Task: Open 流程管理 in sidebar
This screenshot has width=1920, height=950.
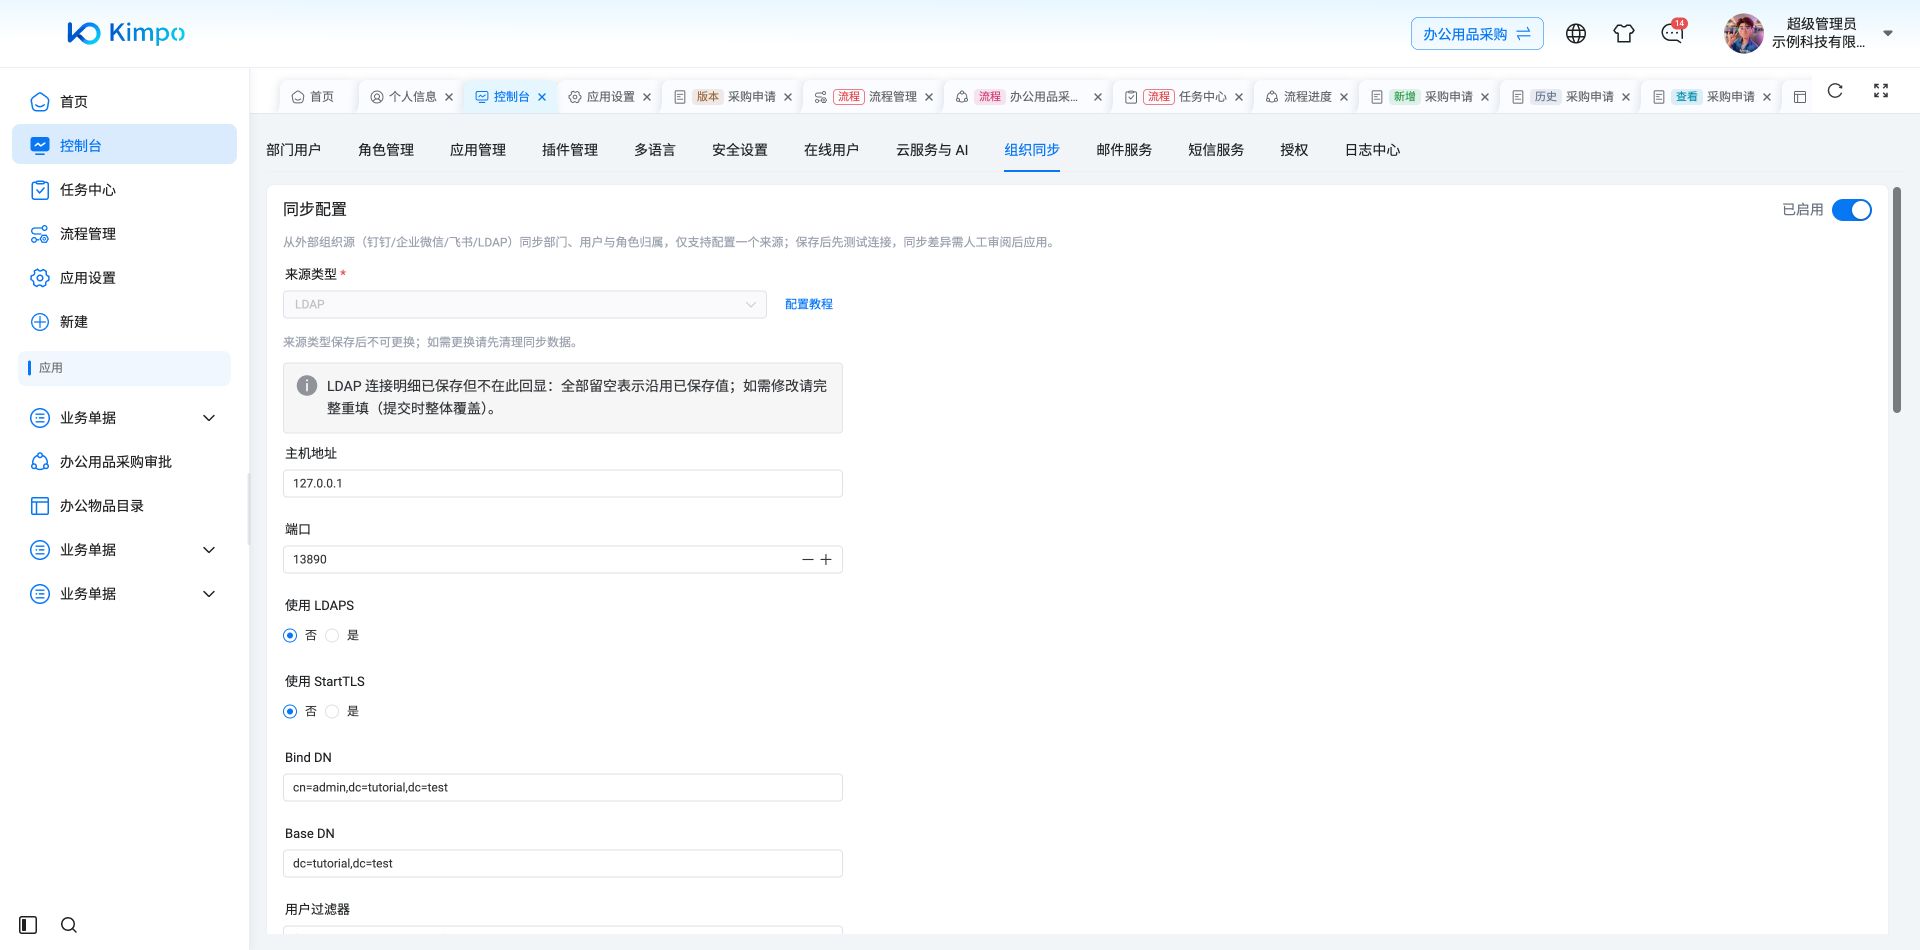Action: pos(124,233)
